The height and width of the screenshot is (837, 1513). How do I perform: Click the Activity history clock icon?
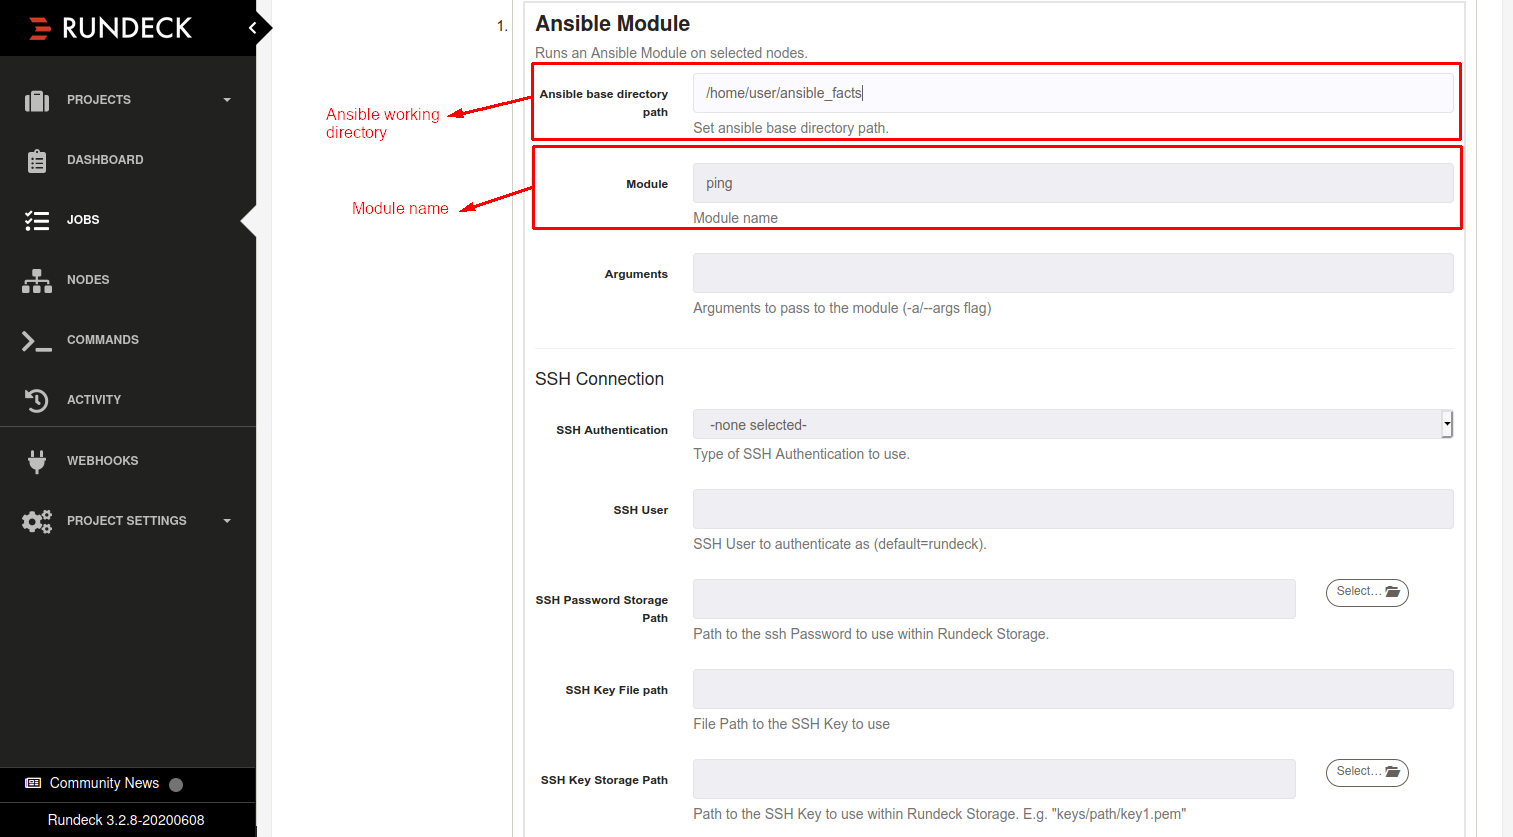(x=37, y=400)
